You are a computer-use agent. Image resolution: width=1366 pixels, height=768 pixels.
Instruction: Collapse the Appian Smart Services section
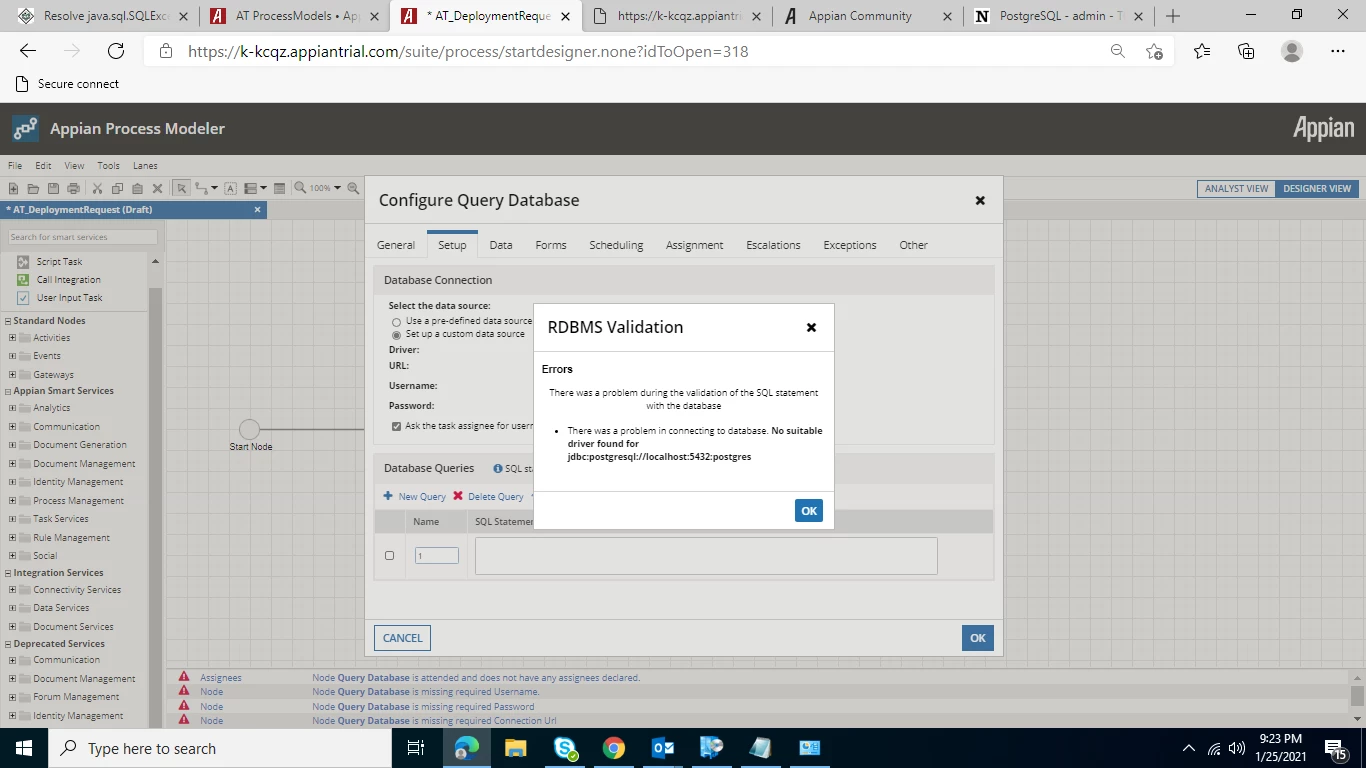[x=8, y=391]
